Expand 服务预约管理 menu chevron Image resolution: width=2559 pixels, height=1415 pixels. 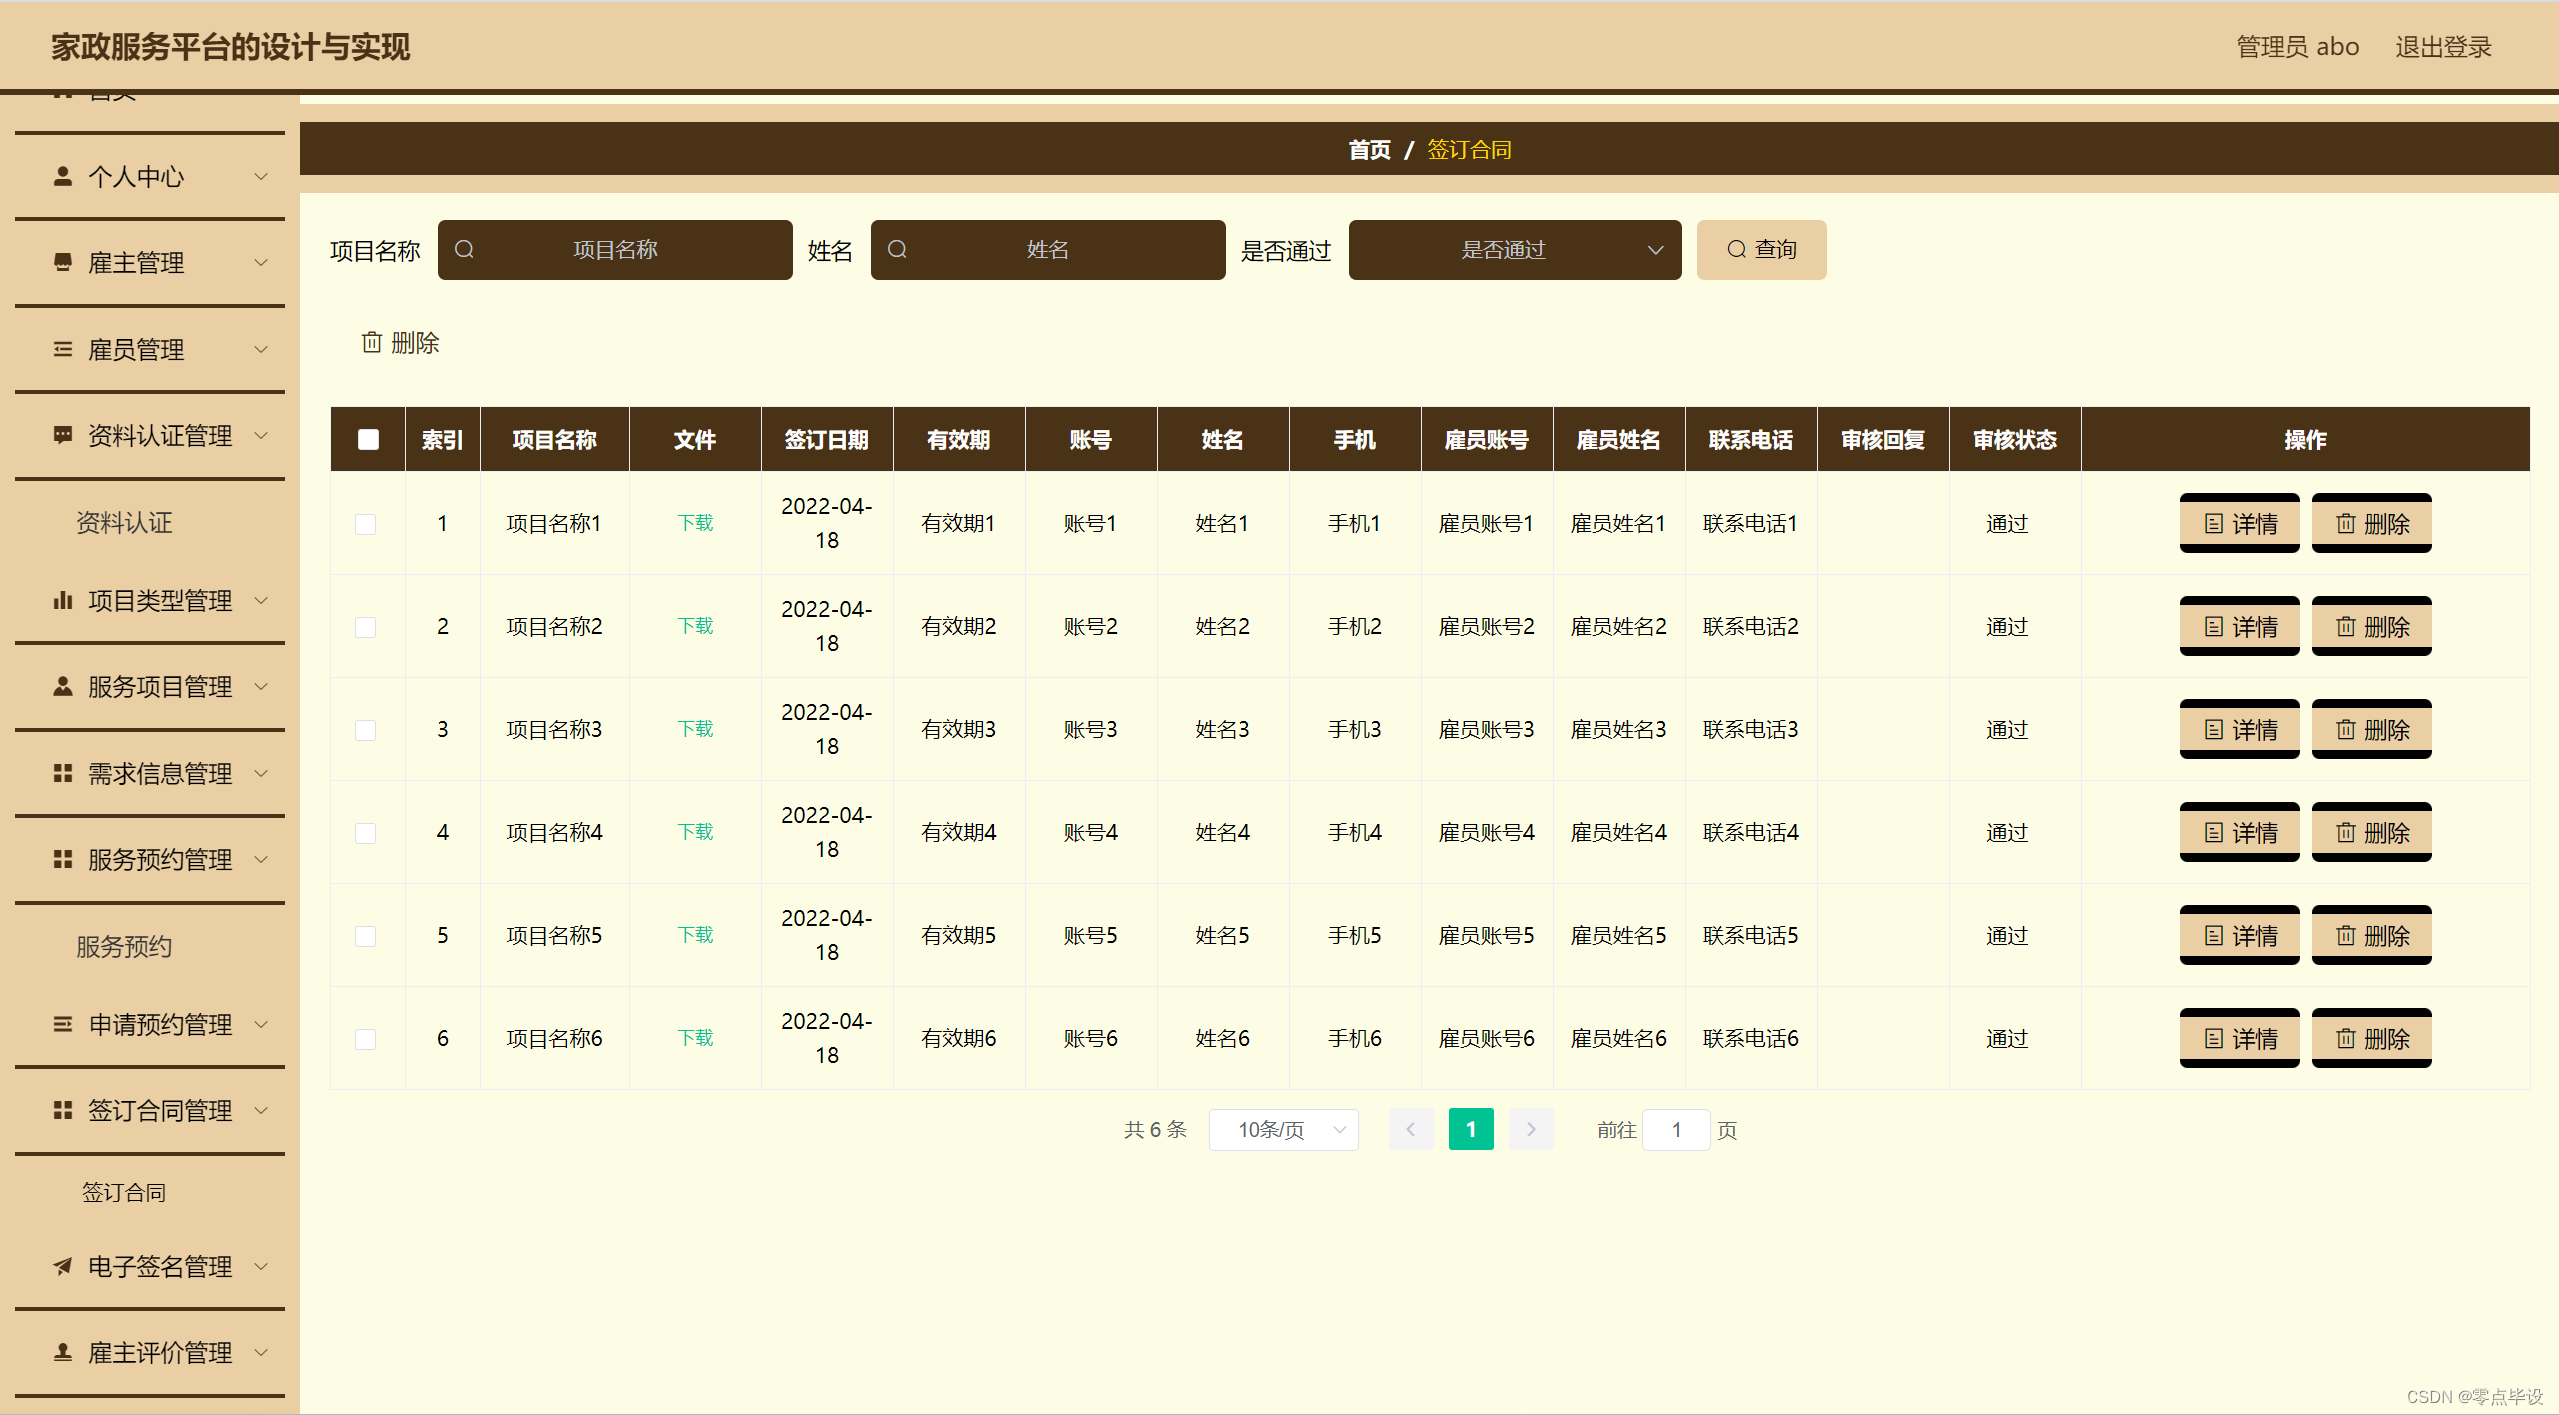point(261,859)
